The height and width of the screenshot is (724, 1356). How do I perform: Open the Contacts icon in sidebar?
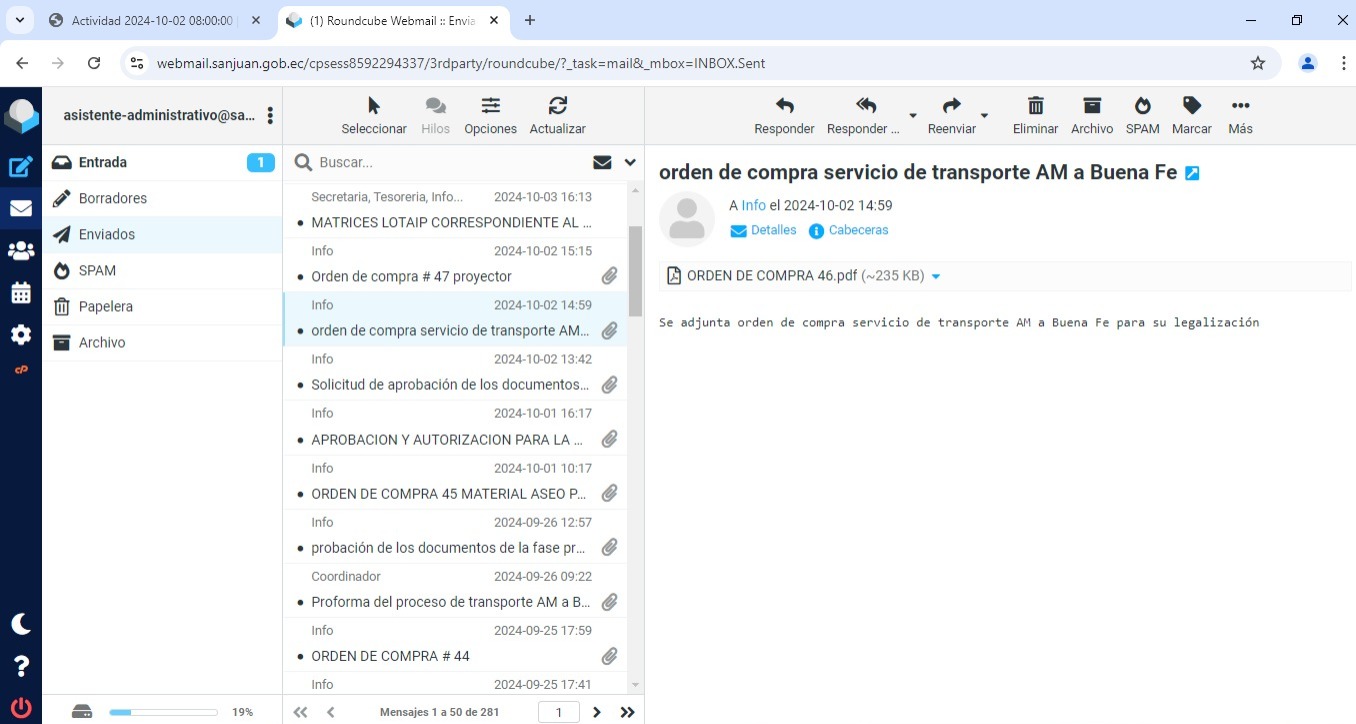pos(20,250)
